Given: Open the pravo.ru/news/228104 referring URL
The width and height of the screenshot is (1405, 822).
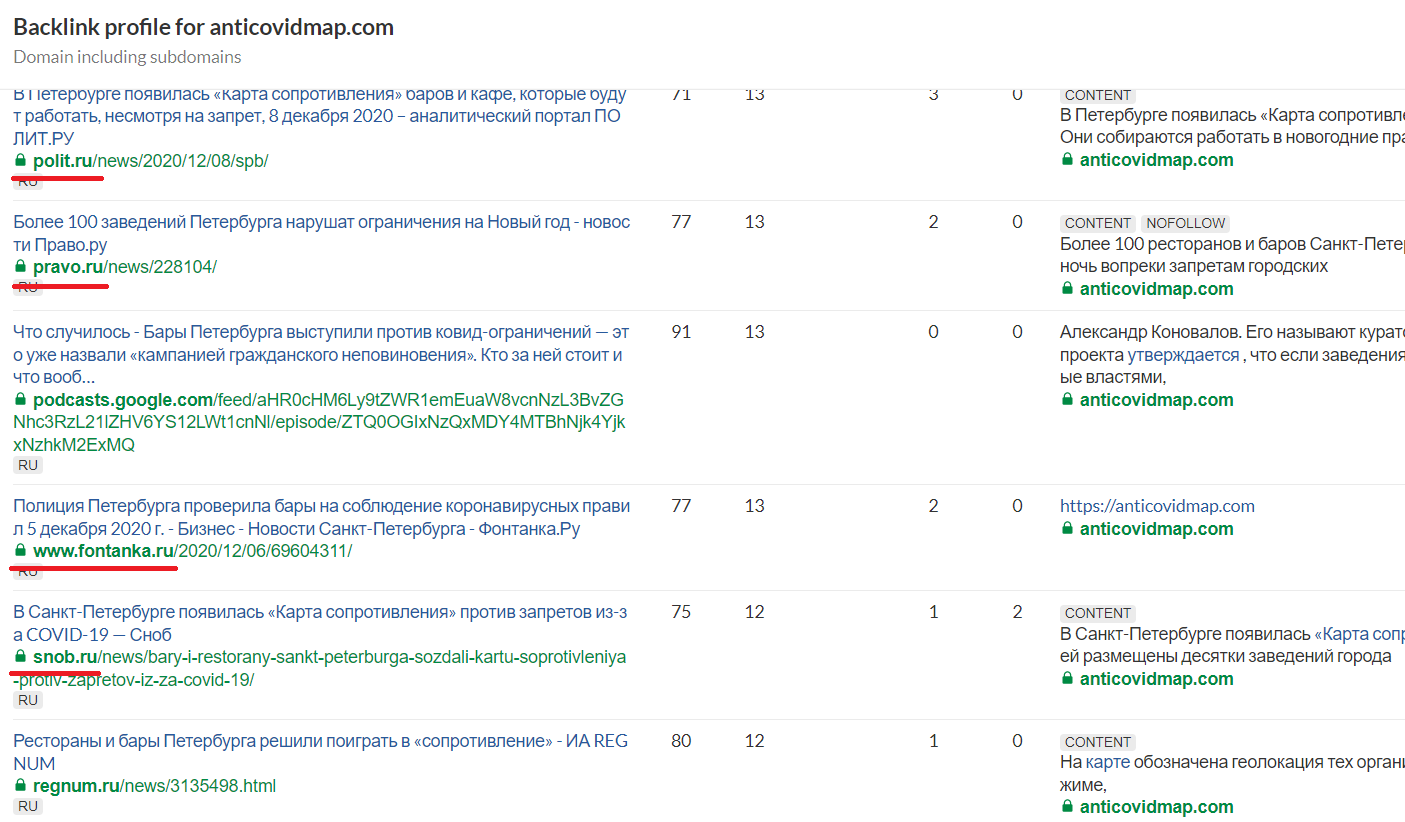Looking at the screenshot, I should click(124, 267).
